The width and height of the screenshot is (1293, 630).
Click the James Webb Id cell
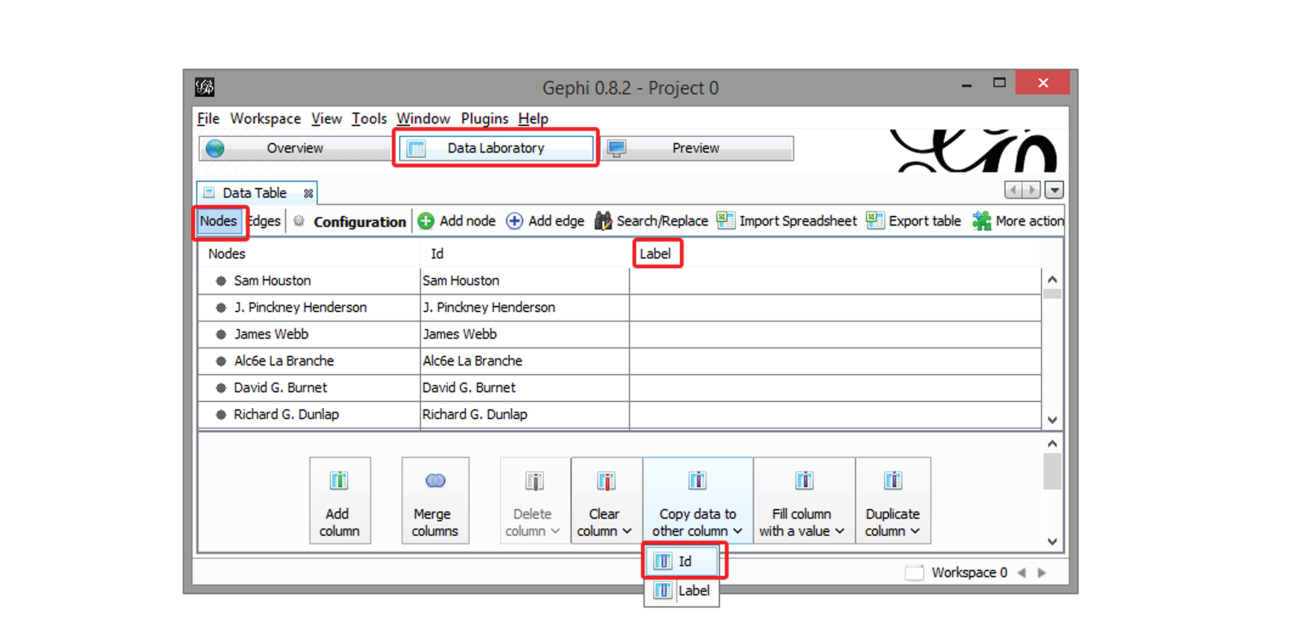[x=525, y=334]
